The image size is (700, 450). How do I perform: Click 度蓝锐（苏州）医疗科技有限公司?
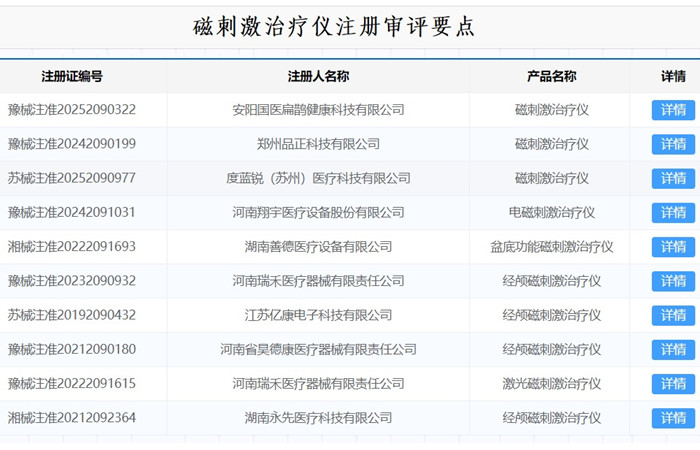pyautogui.click(x=318, y=179)
